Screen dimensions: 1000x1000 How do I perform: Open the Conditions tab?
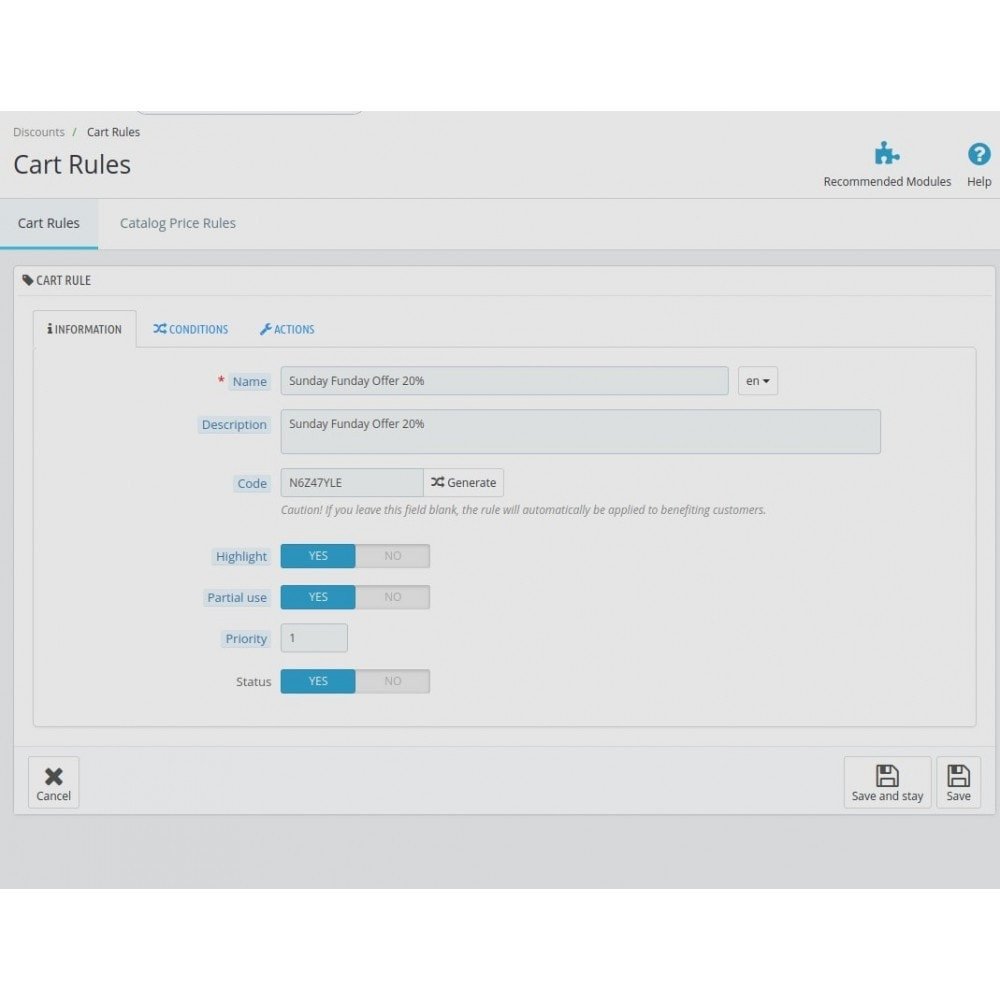pyautogui.click(x=190, y=329)
